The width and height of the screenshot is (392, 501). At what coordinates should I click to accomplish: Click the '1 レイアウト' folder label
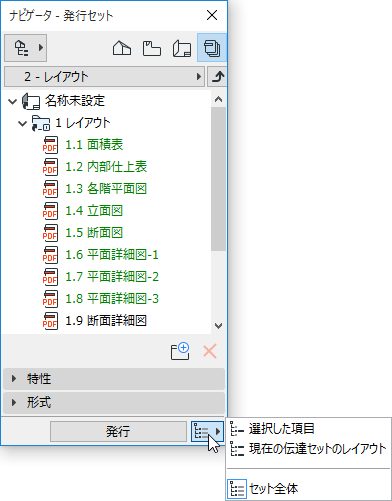(x=83, y=123)
